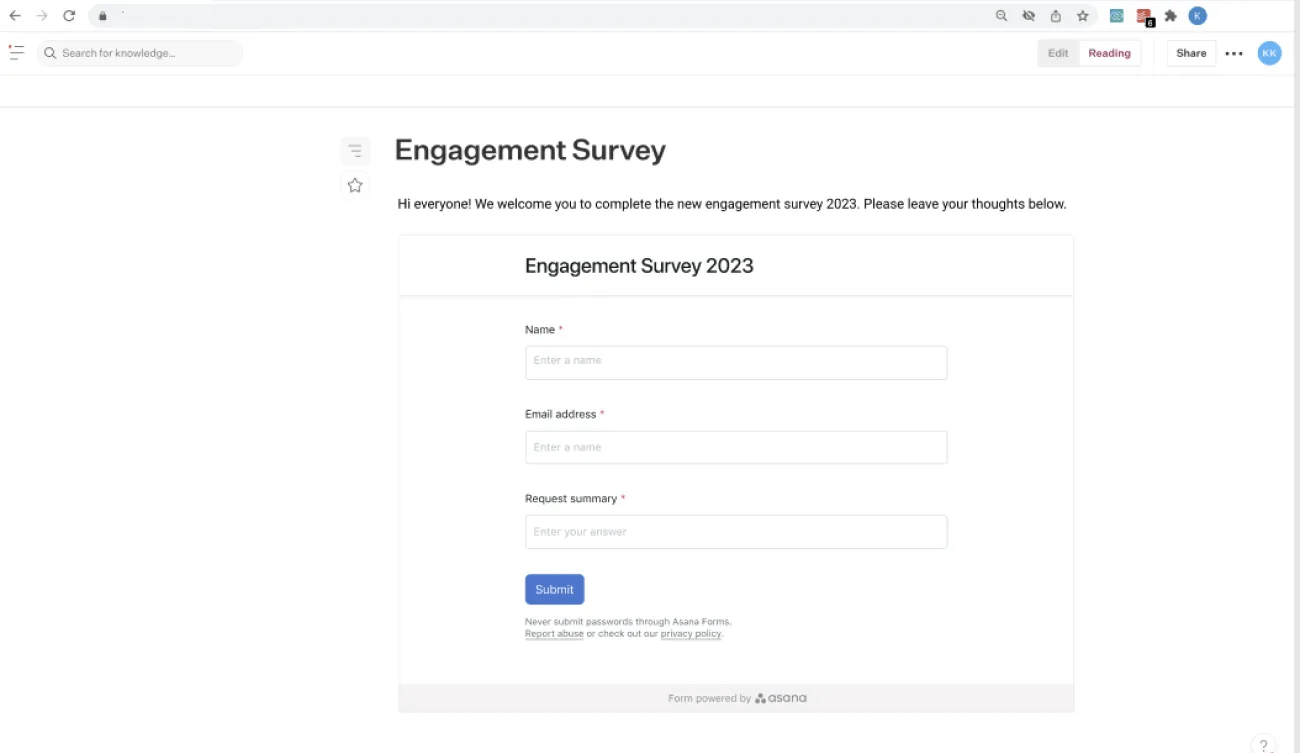Image resolution: width=1300 pixels, height=753 pixels.
Task: Click the Name input field
Action: (735, 362)
